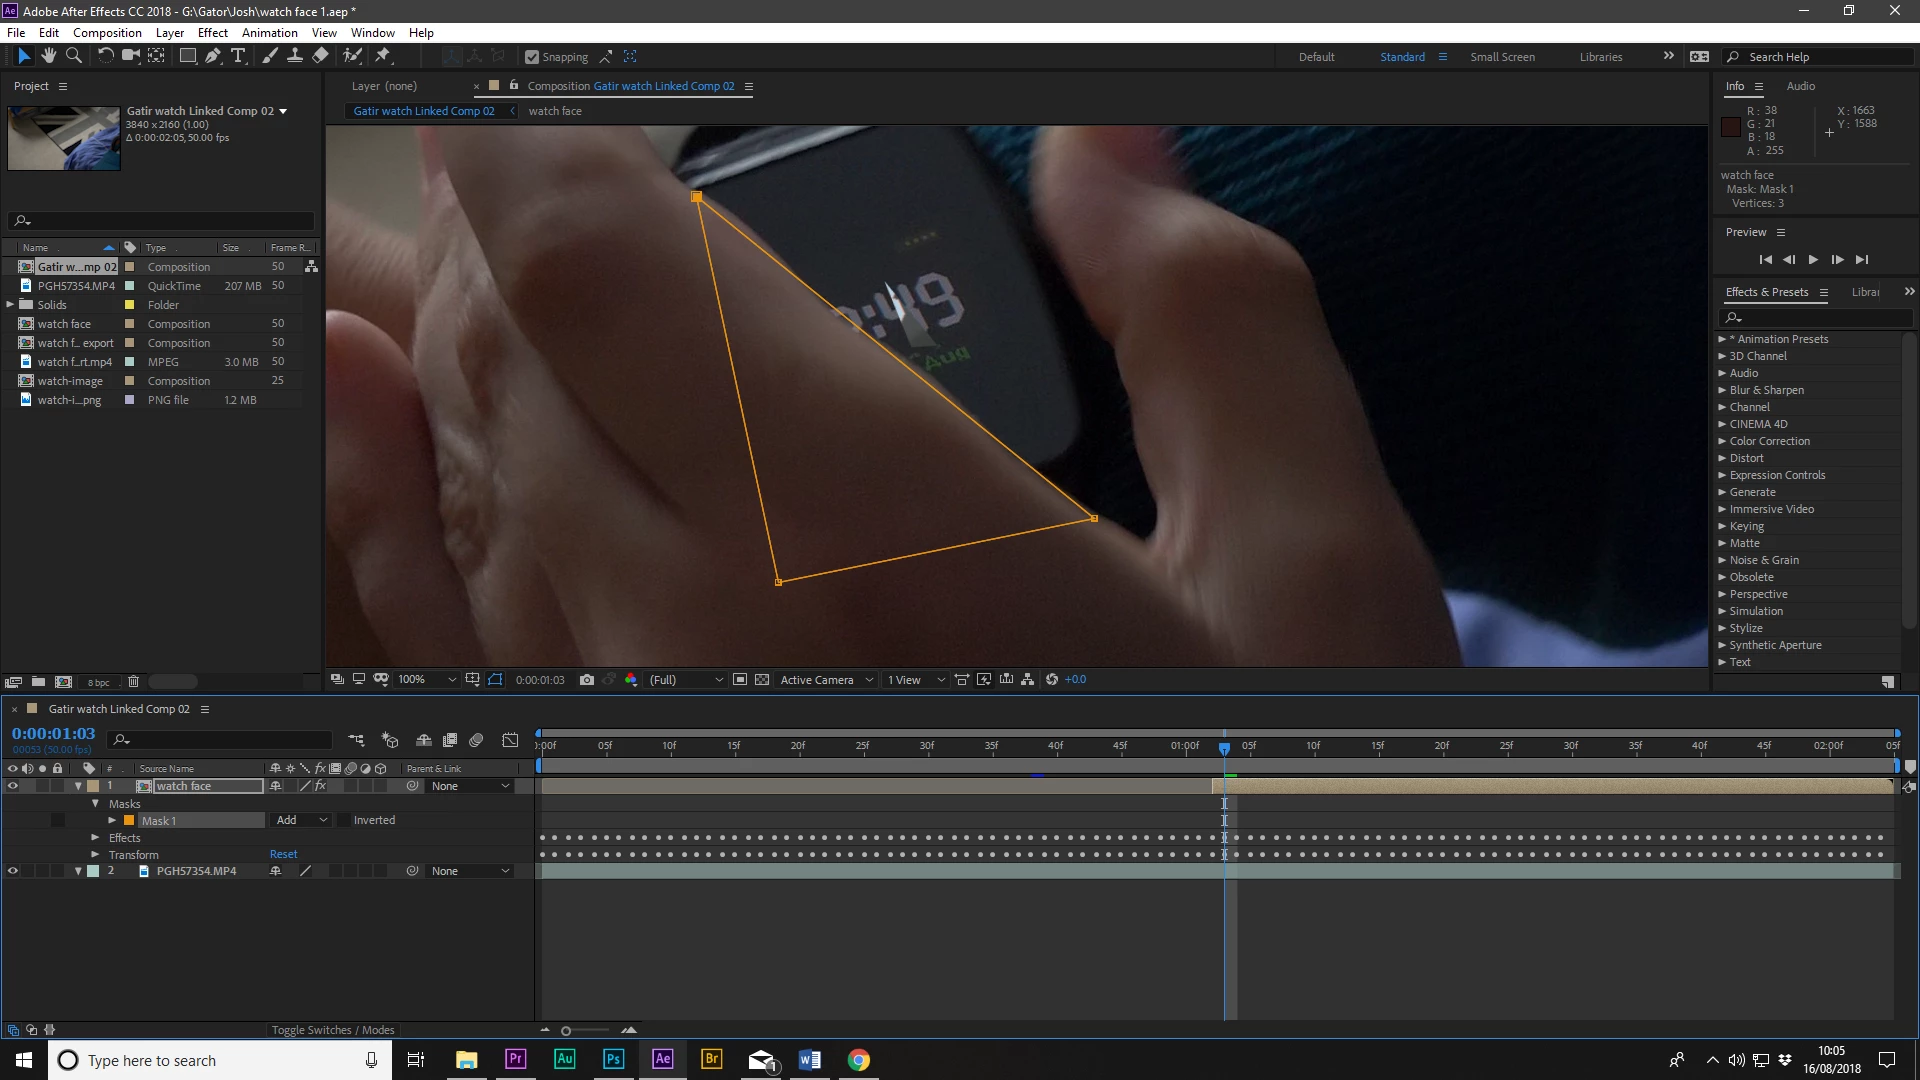Image resolution: width=1920 pixels, height=1080 pixels.
Task: Select the Clone Stamp tool
Action: click(x=295, y=56)
